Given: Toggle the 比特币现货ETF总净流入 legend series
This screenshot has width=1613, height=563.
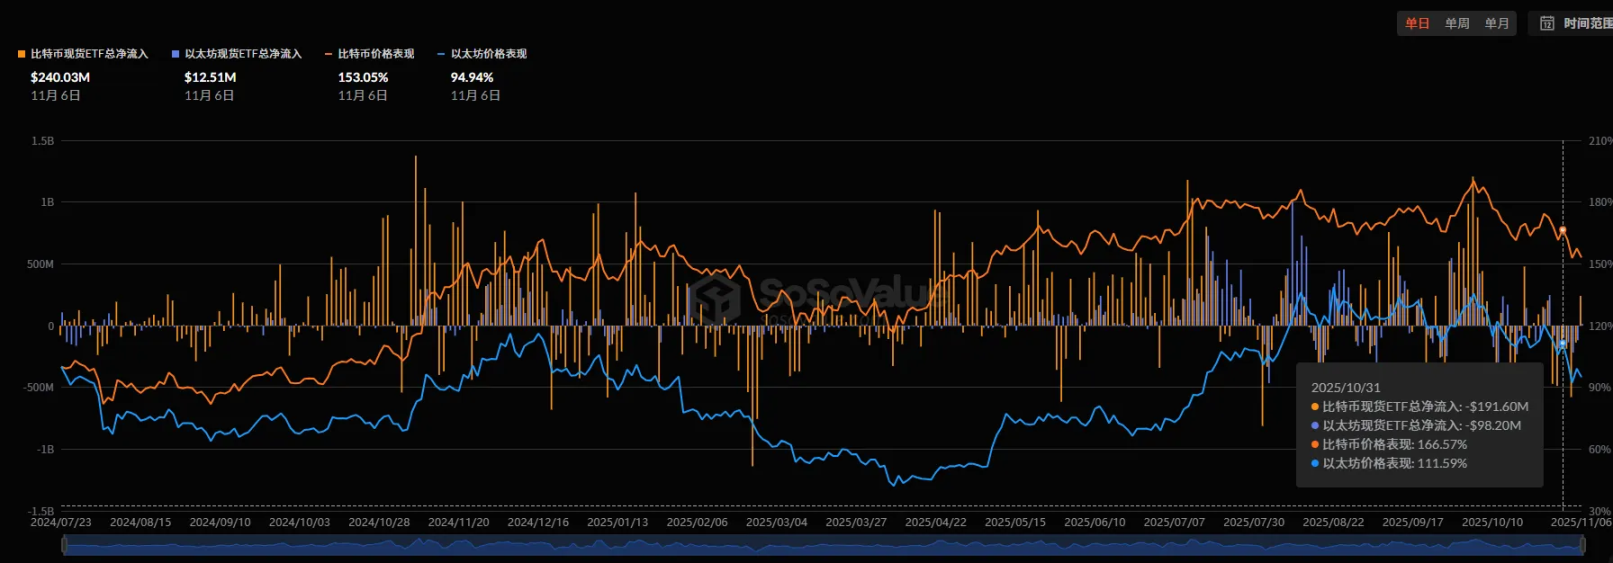Looking at the screenshot, I should pos(89,54).
